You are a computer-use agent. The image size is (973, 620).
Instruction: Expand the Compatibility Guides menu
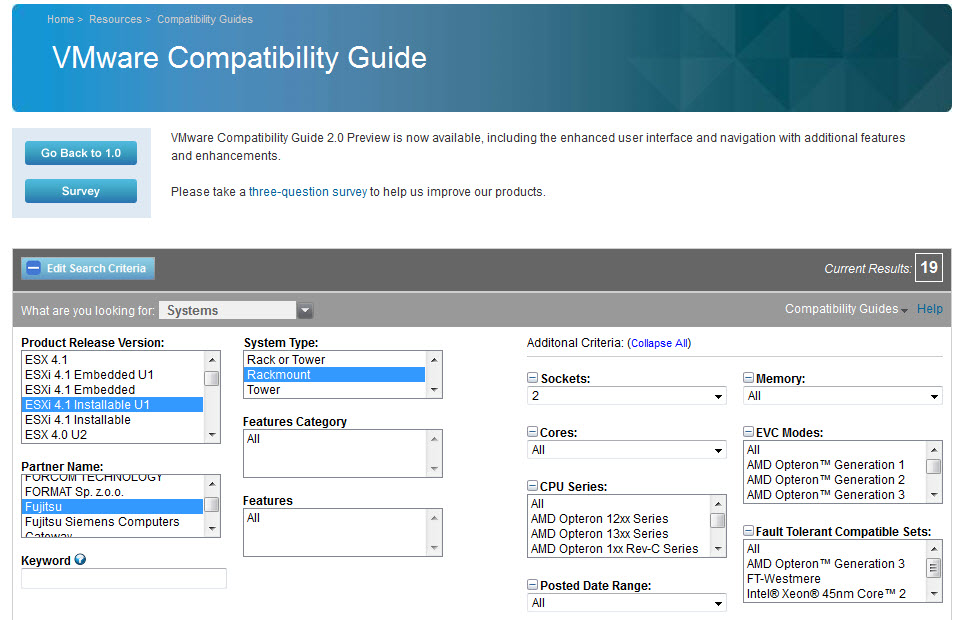point(846,309)
